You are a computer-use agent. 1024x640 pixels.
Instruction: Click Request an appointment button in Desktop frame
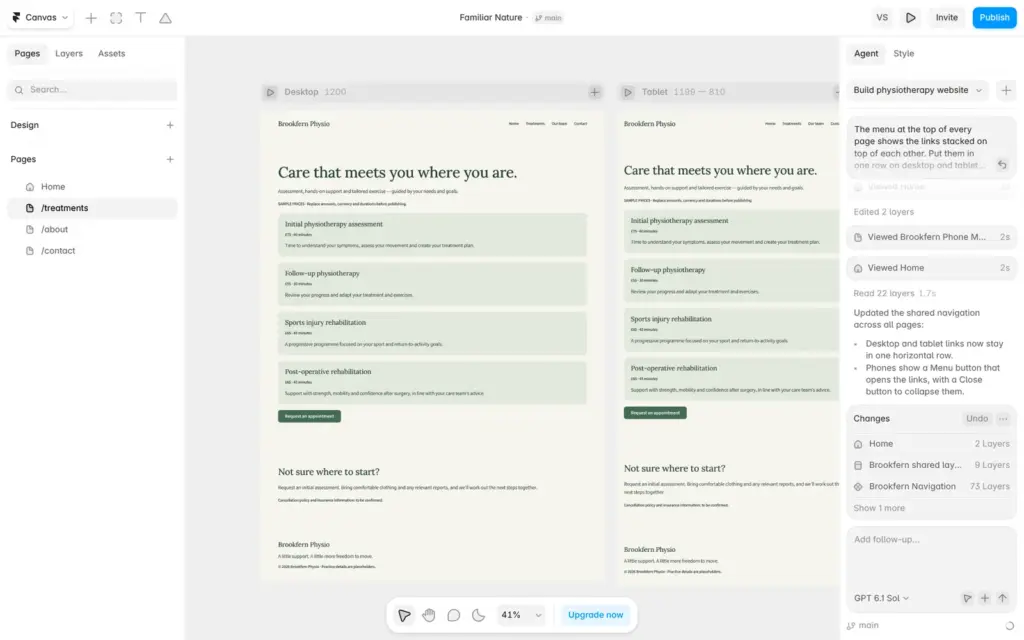tap(309, 416)
